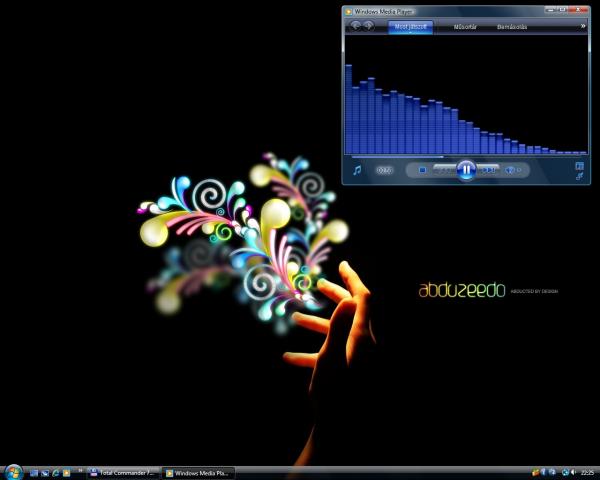Click the bar visualization area
Screen dimensions: 600x480
coord(466,94)
